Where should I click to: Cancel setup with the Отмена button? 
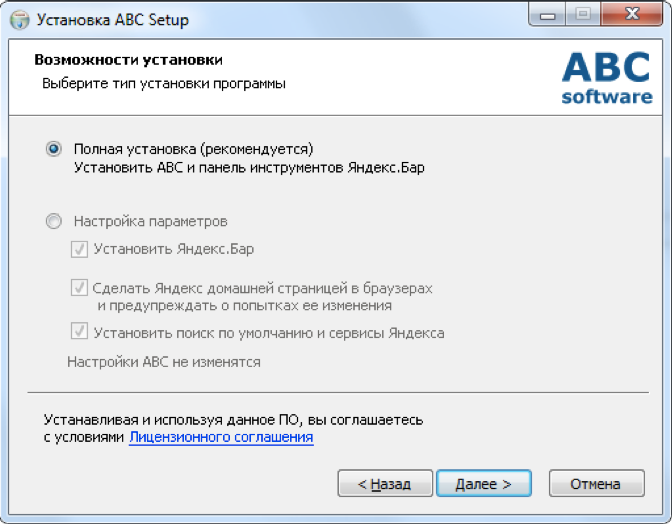[x=595, y=484]
